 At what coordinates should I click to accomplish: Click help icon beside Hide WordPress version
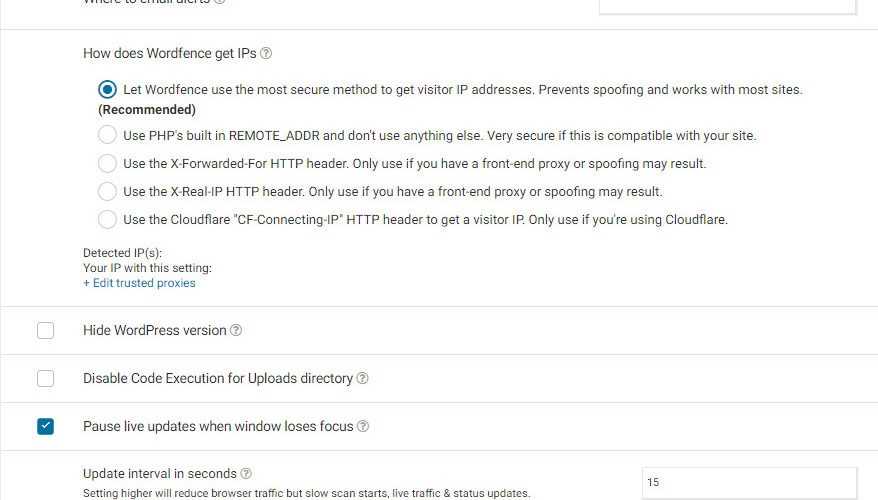236,331
